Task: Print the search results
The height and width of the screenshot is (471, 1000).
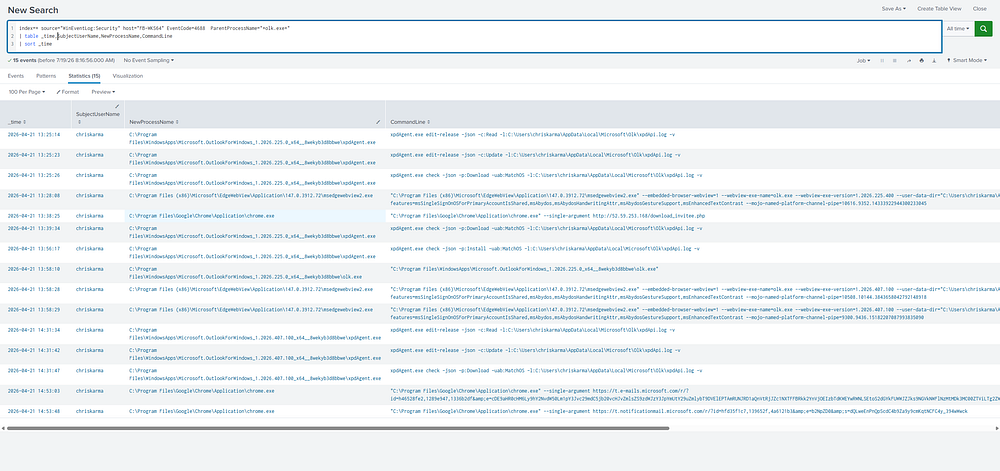Action: (x=921, y=61)
